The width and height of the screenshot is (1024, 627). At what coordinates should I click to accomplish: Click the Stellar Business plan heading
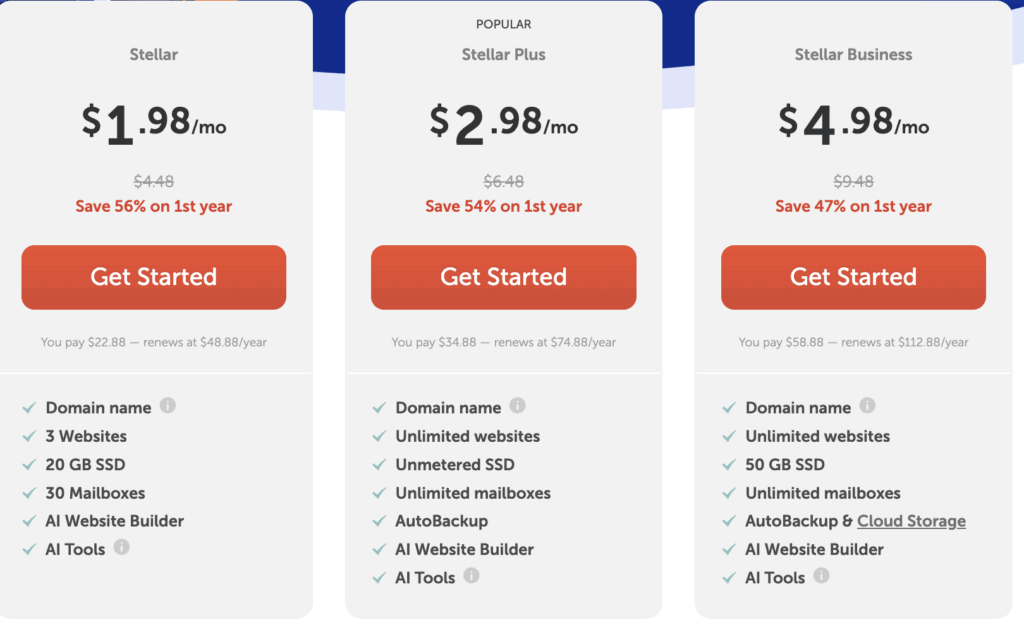[853, 54]
